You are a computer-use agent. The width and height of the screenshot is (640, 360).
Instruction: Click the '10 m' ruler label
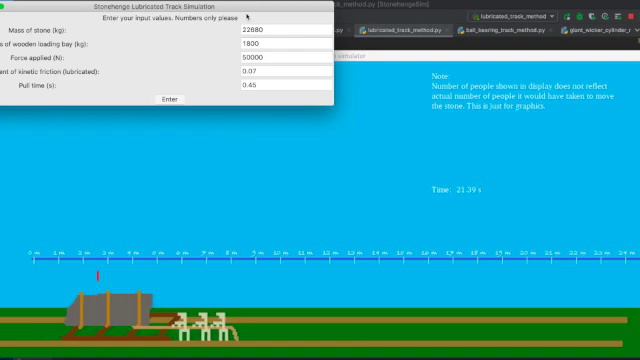pyautogui.click(x=280, y=253)
